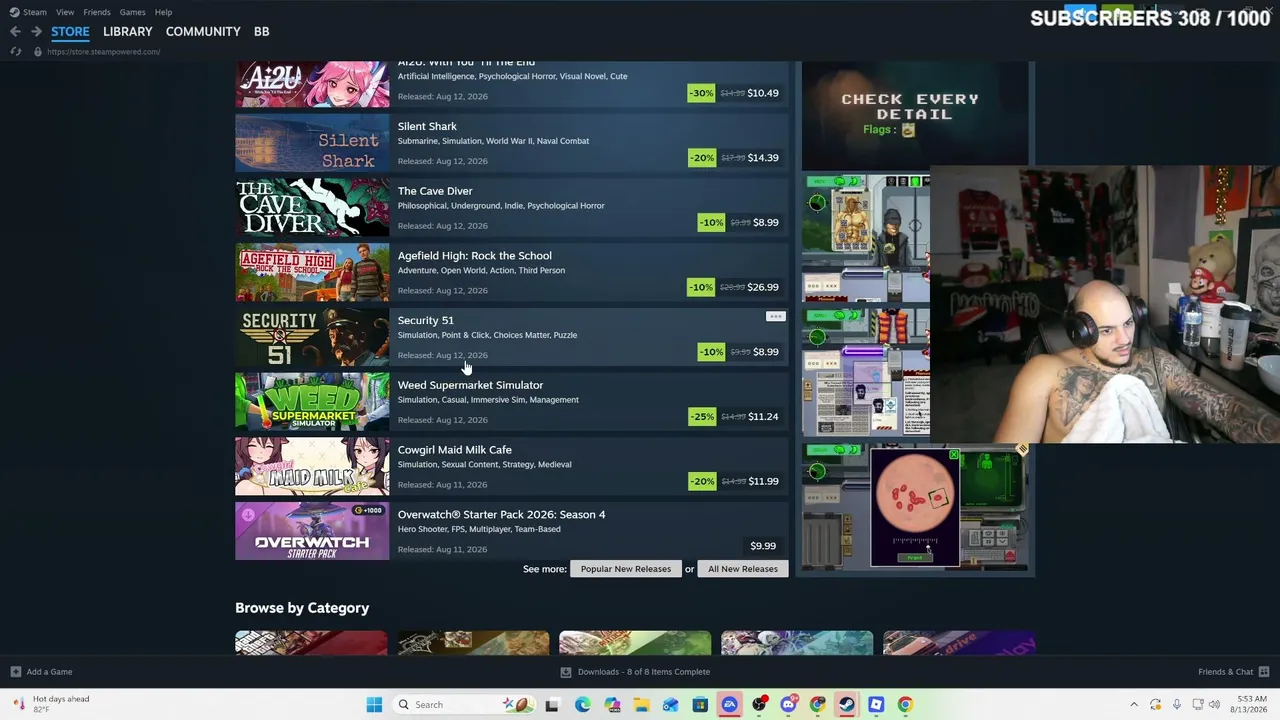Open Discord from the taskbar

pyautogui.click(x=788, y=705)
